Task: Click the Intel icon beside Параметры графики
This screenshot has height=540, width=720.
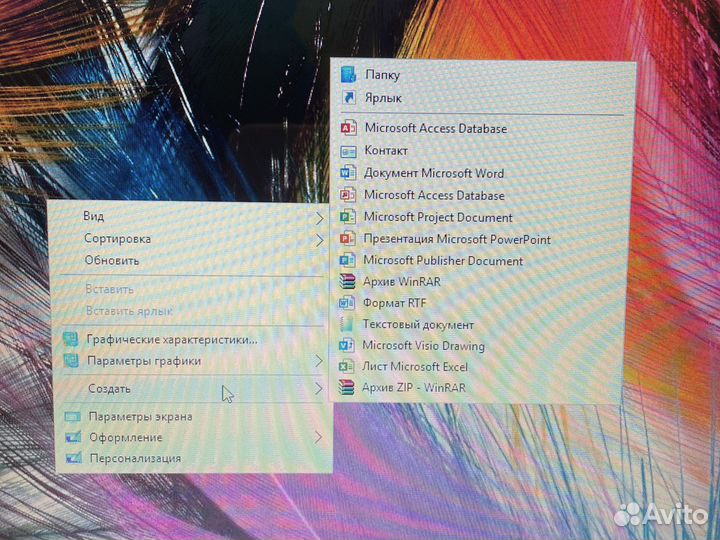Action: (71, 360)
